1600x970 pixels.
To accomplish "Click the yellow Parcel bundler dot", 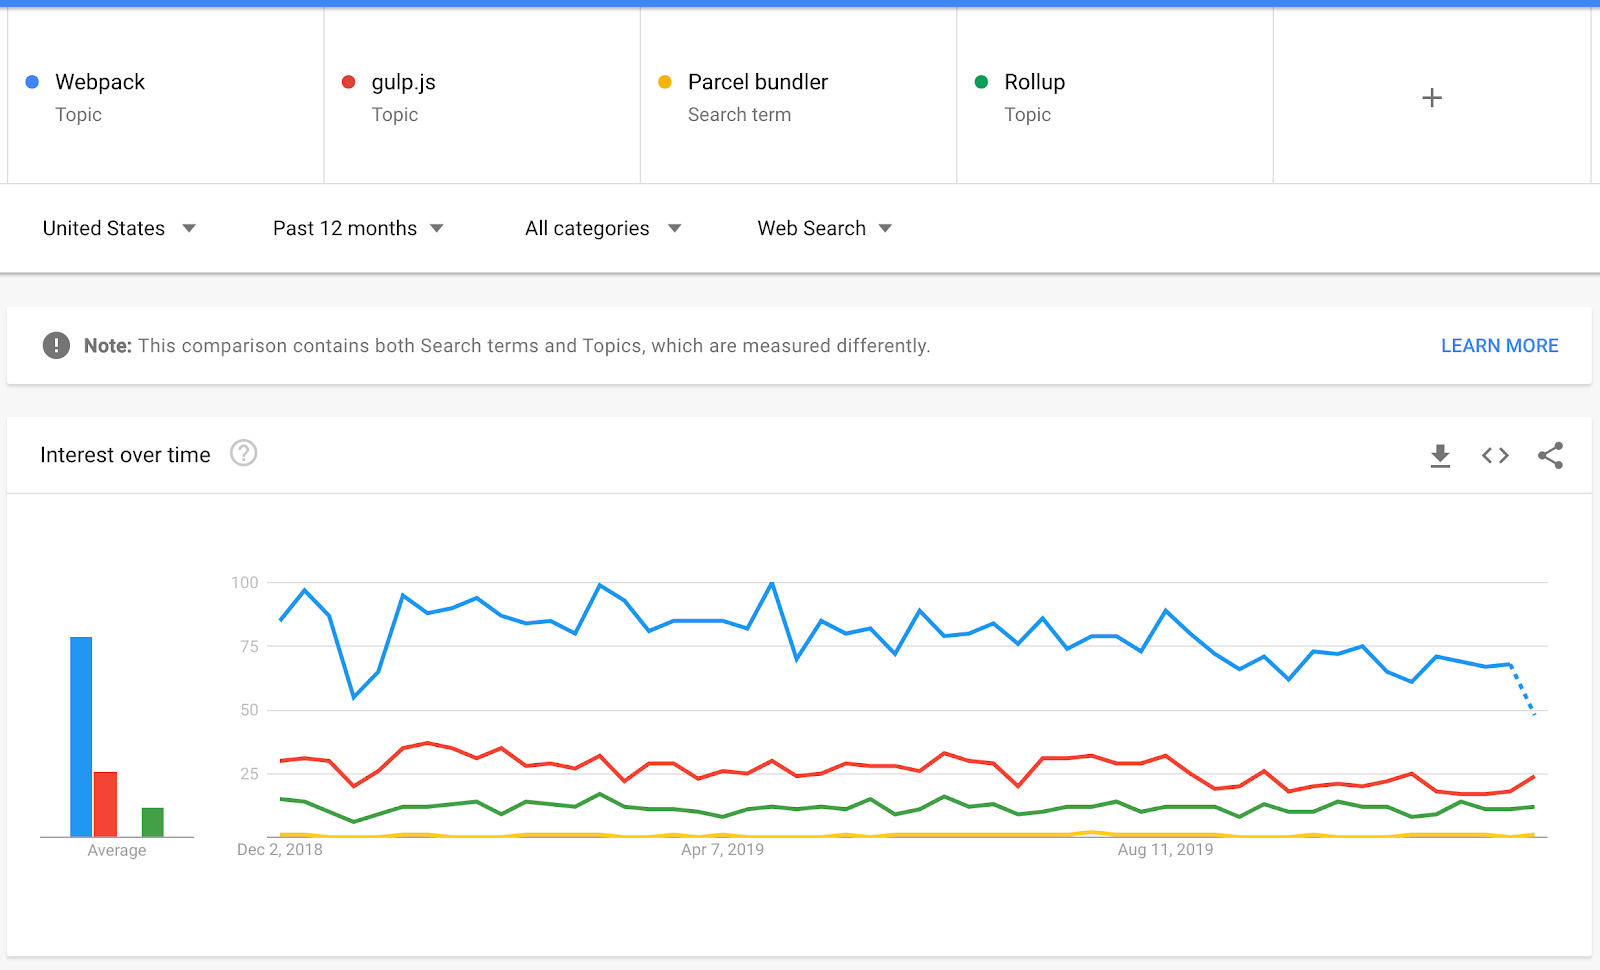I will coord(664,81).
